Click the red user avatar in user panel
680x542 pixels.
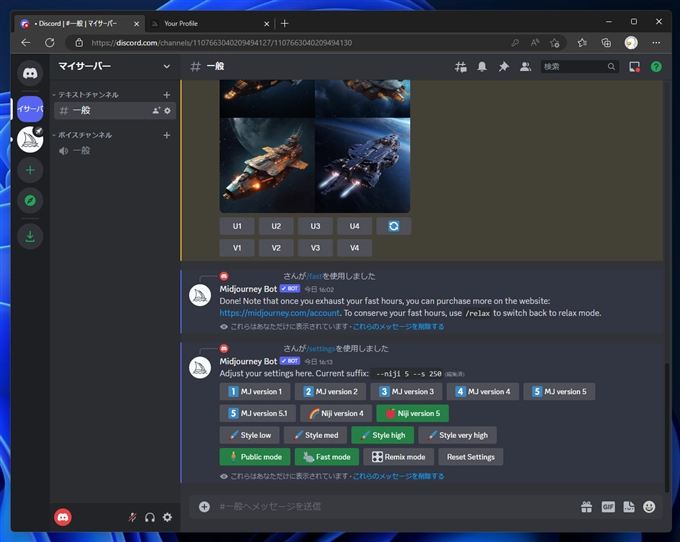[63, 517]
